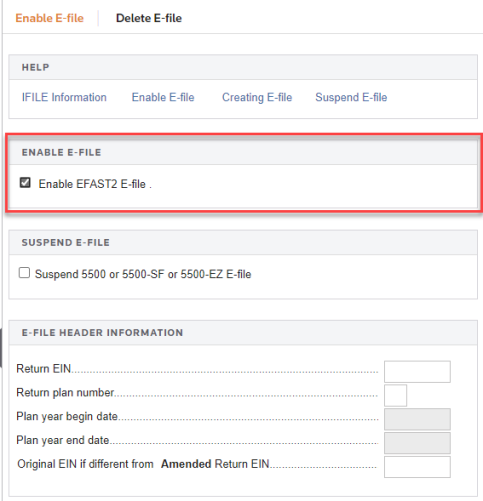Select the Enable E-file tab at top
The height and width of the screenshot is (501, 483).
49,18
